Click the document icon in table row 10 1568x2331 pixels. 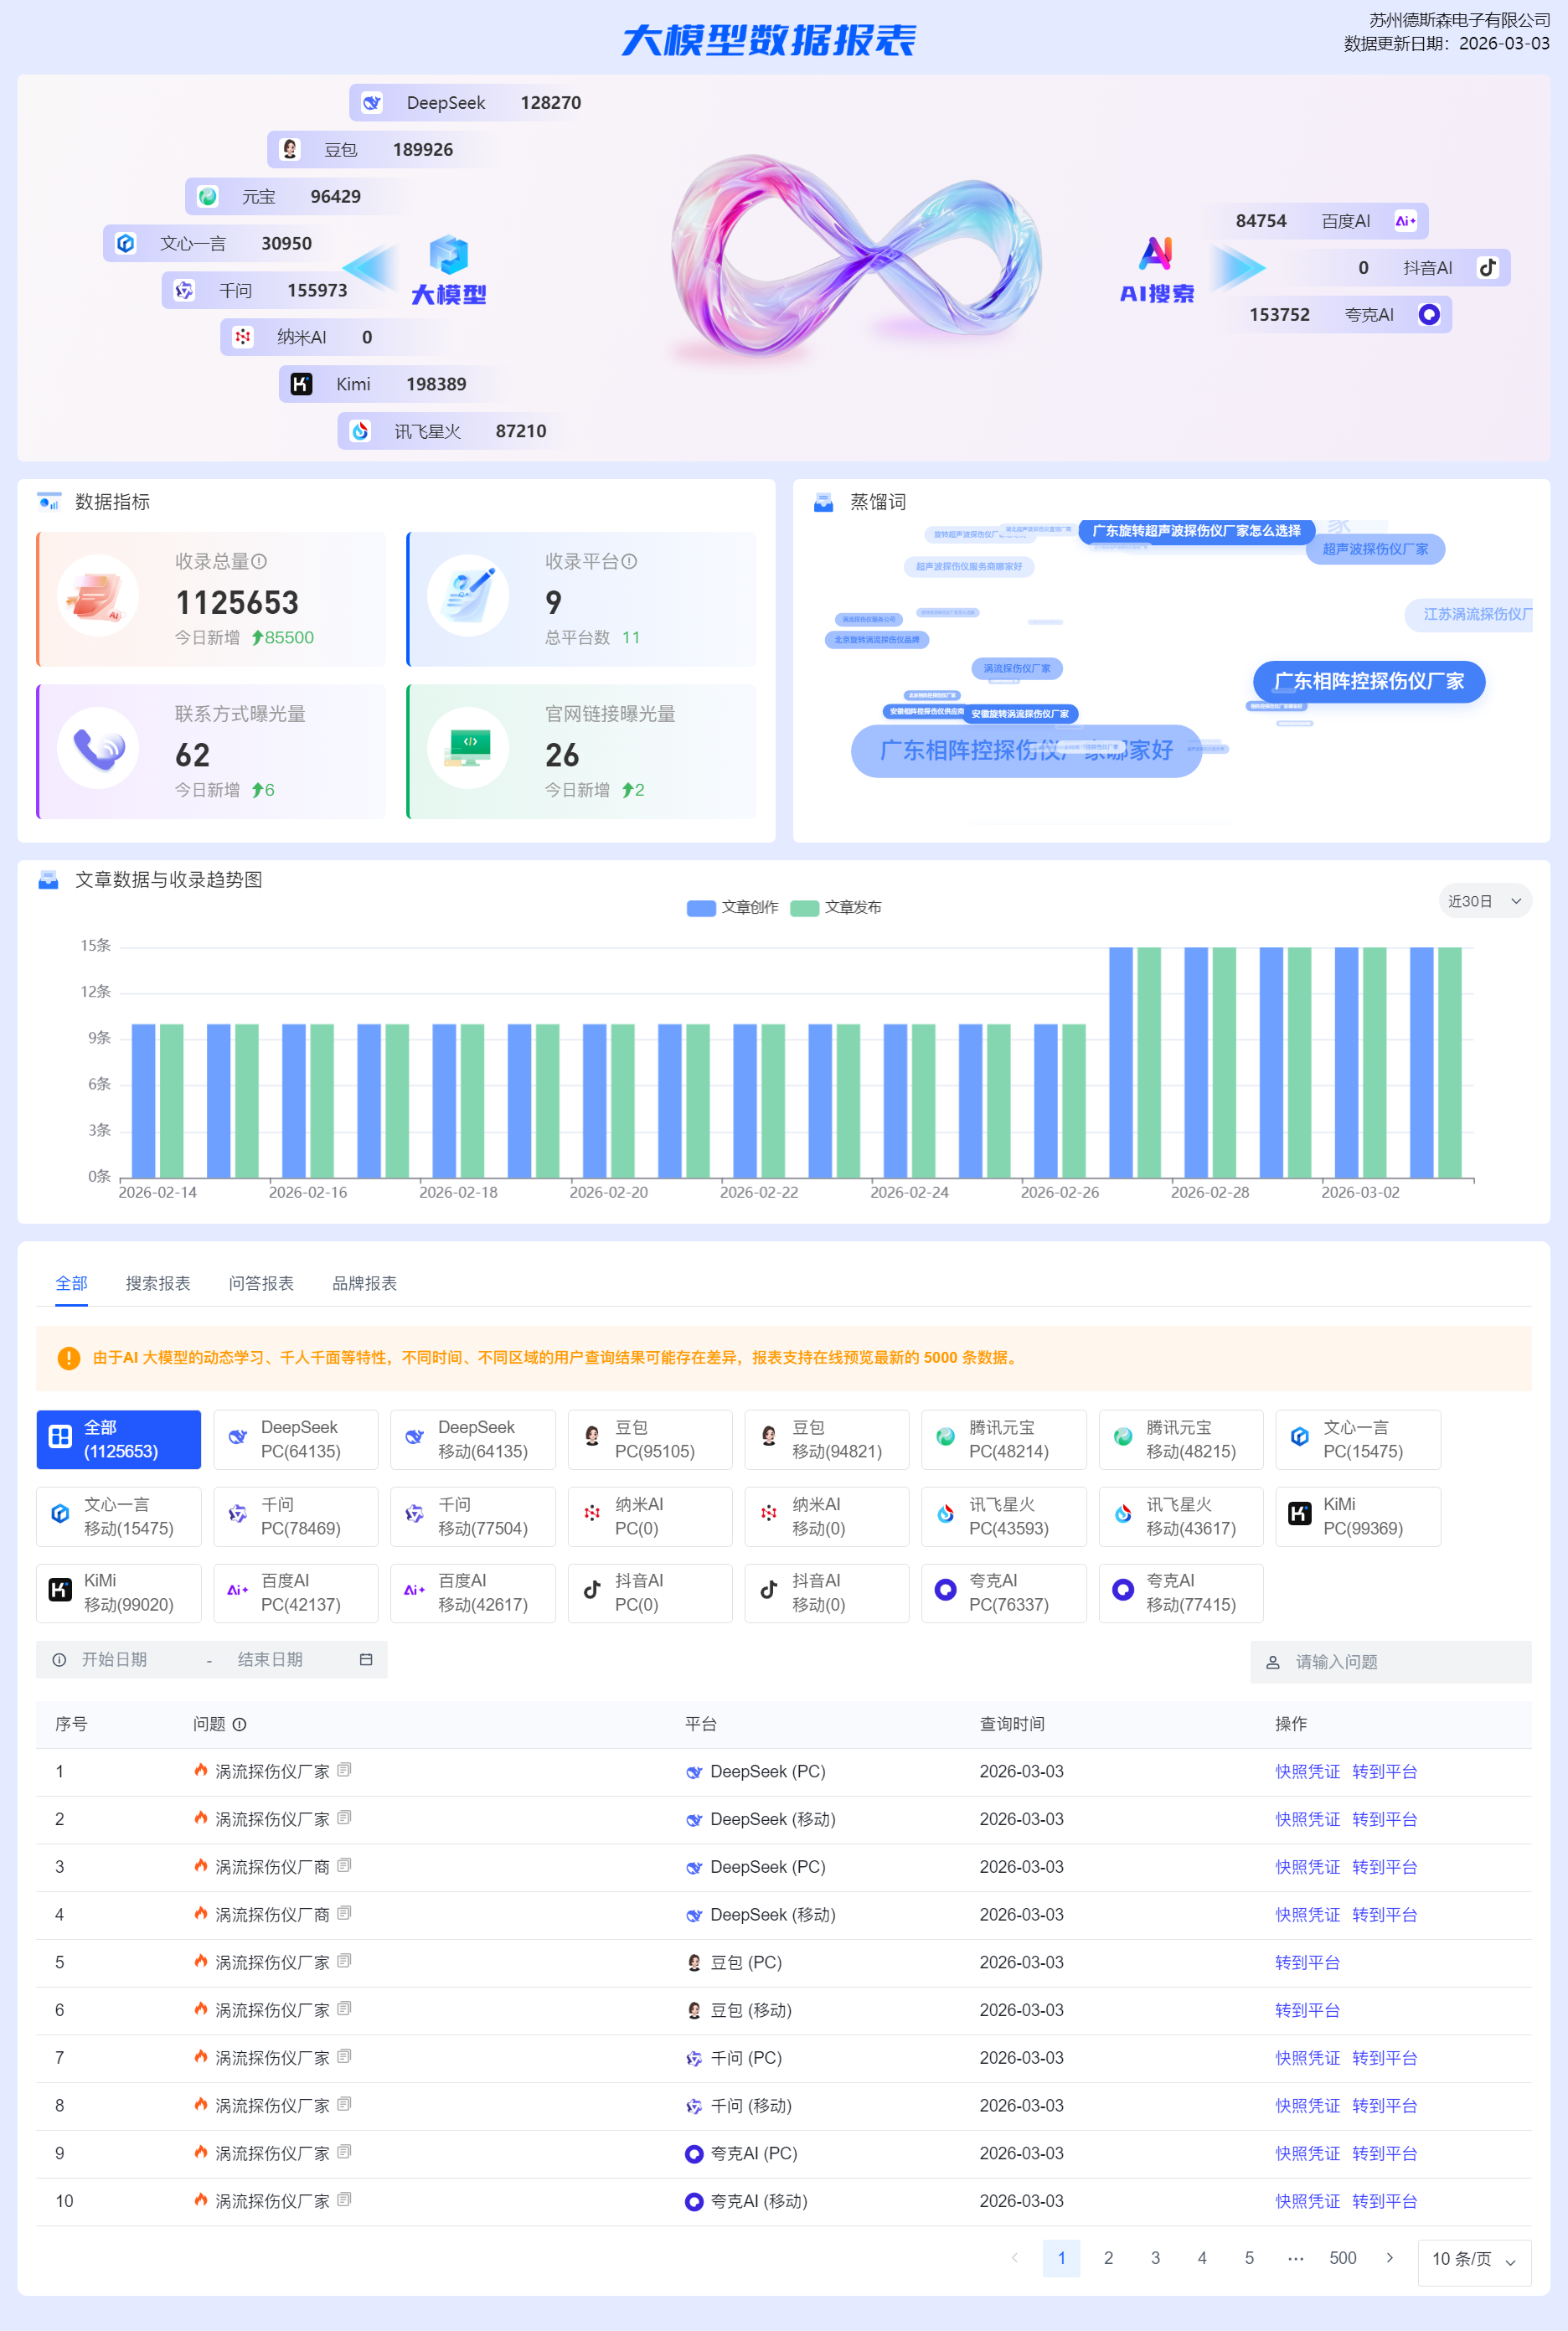pyautogui.click(x=344, y=2200)
